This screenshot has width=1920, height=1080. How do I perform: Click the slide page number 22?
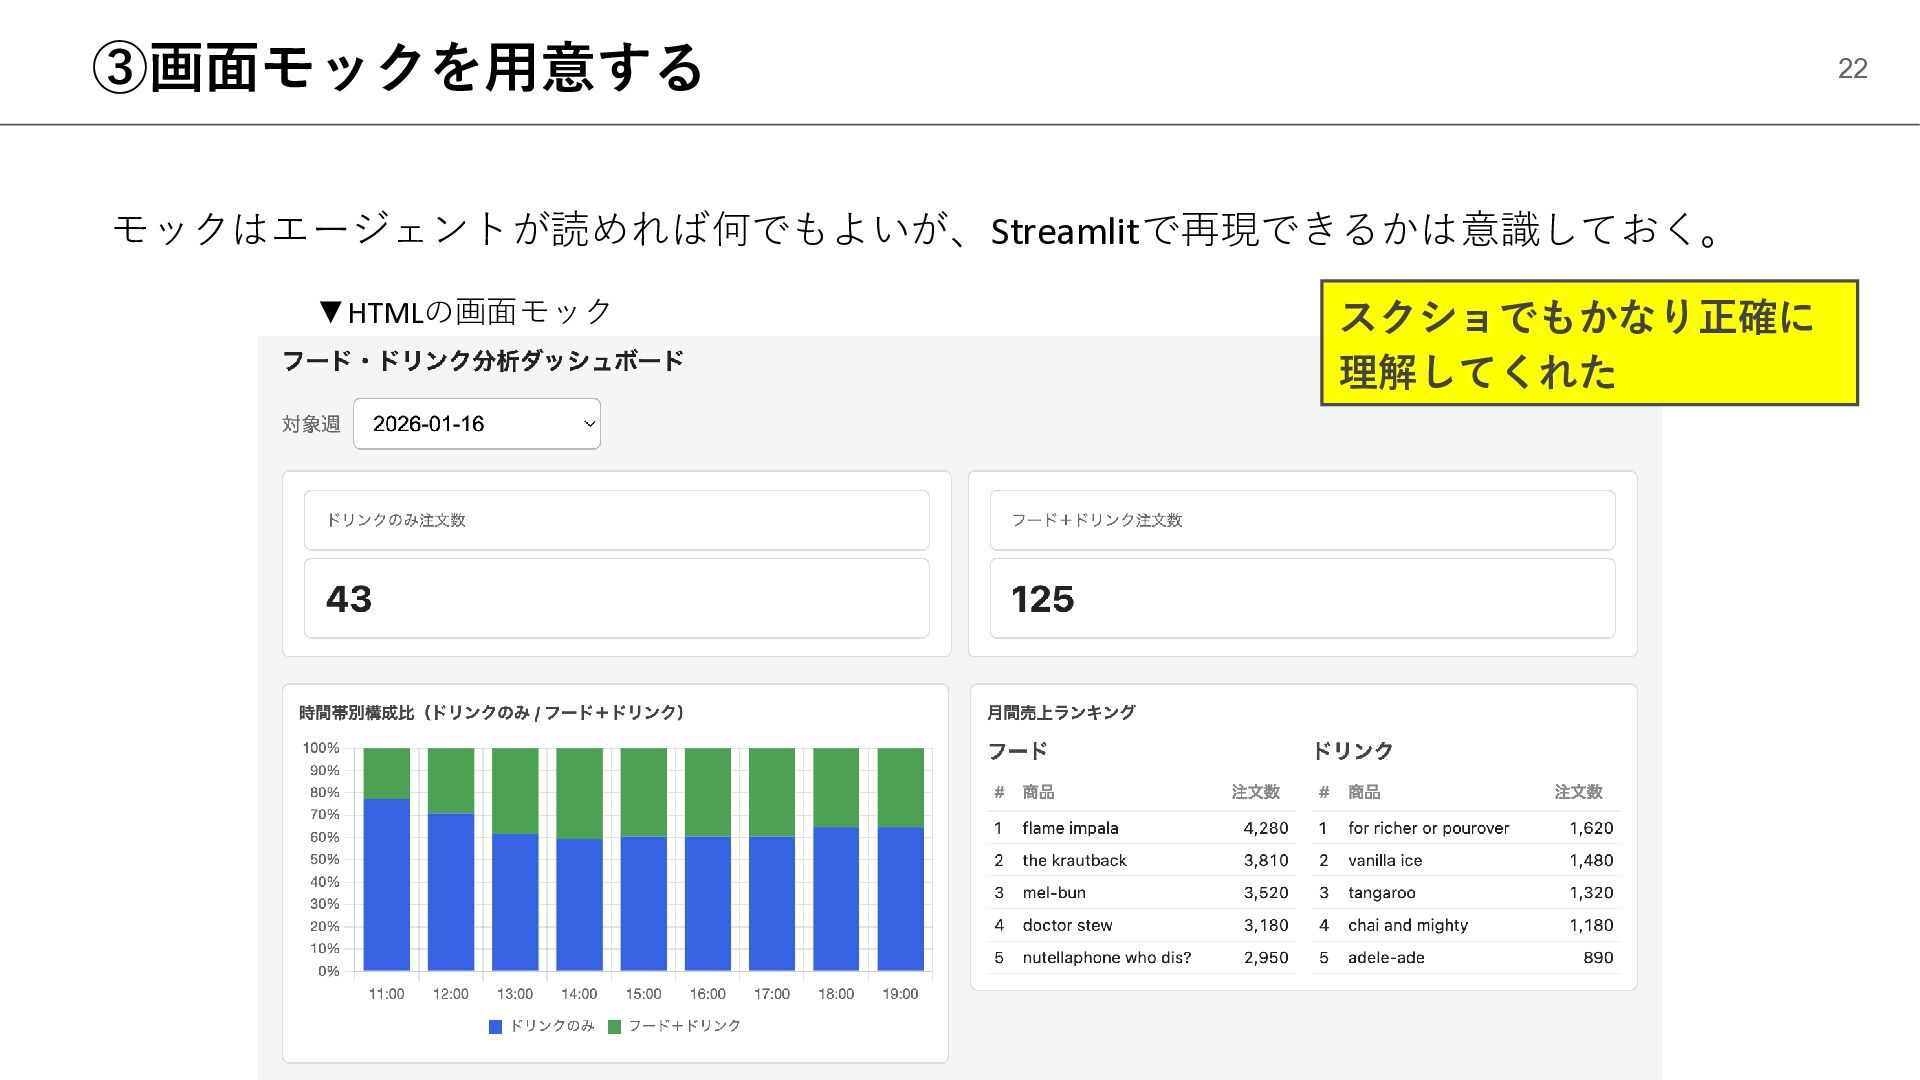tap(1852, 68)
